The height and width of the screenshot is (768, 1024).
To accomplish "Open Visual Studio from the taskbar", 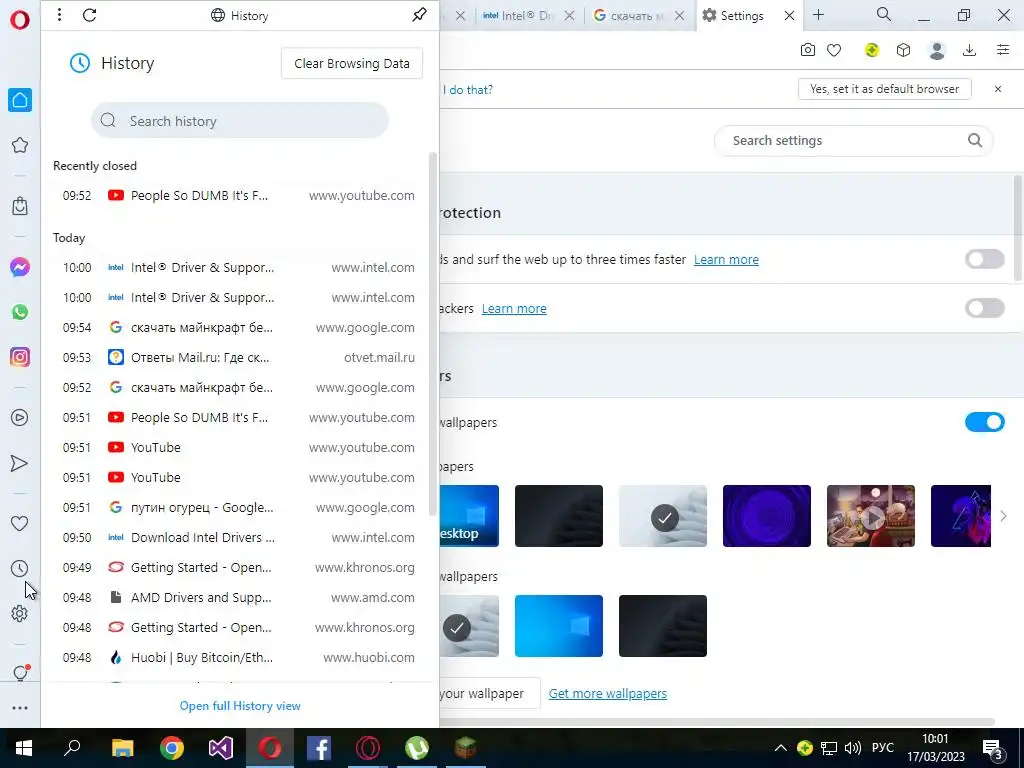I will 221,748.
